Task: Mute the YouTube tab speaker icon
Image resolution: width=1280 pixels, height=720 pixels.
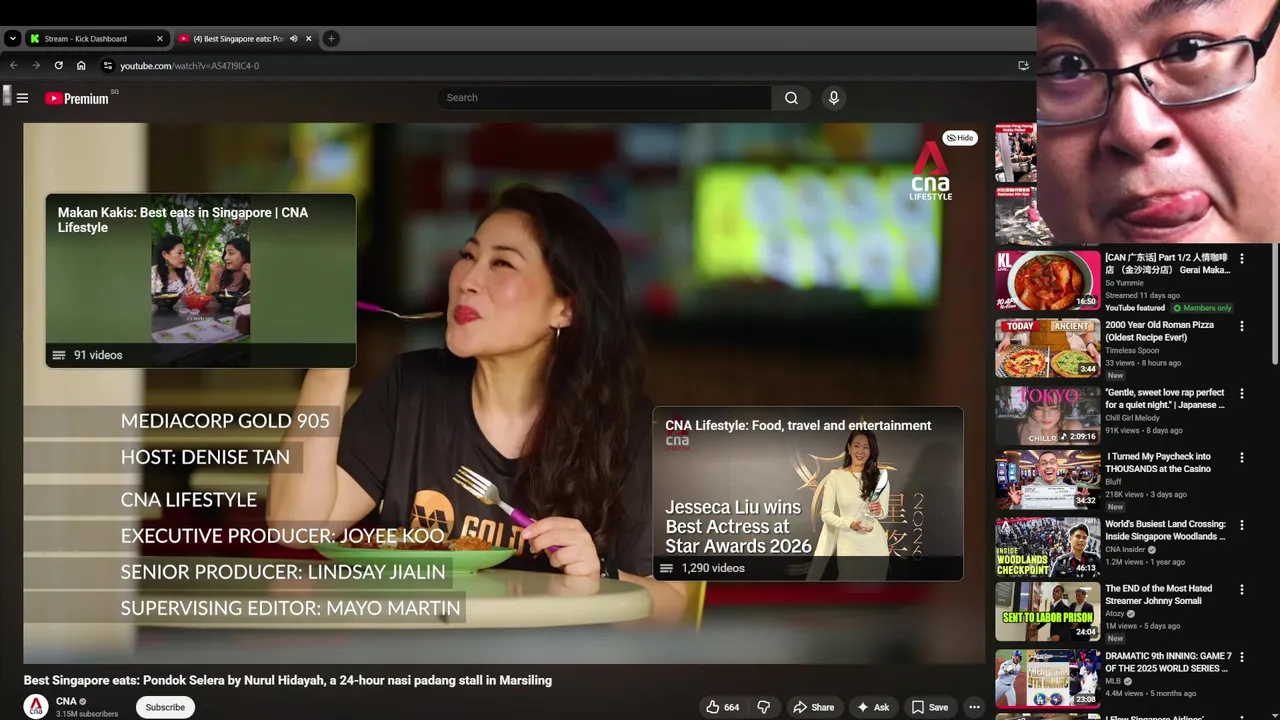Action: [x=294, y=39]
